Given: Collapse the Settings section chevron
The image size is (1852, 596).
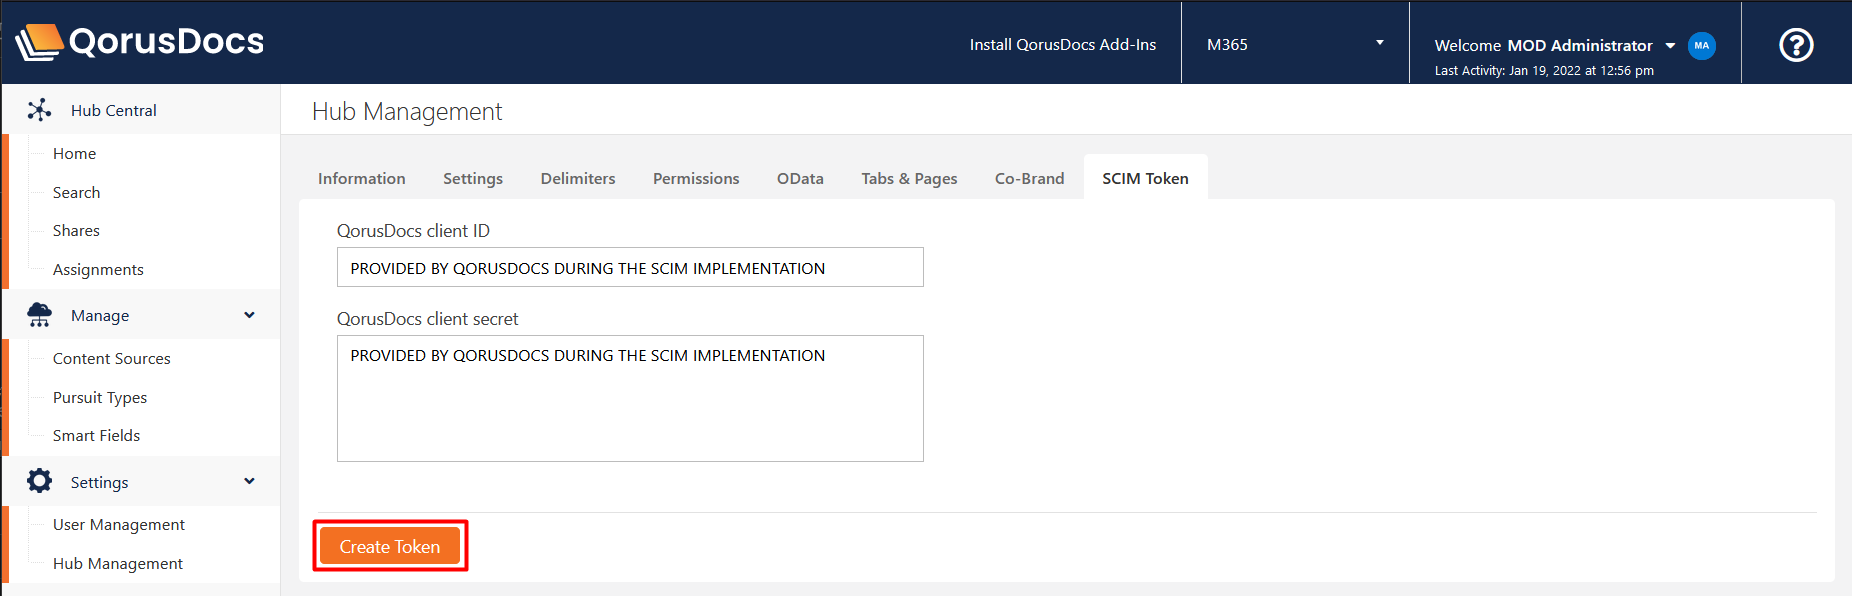Looking at the screenshot, I should pyautogui.click(x=249, y=481).
